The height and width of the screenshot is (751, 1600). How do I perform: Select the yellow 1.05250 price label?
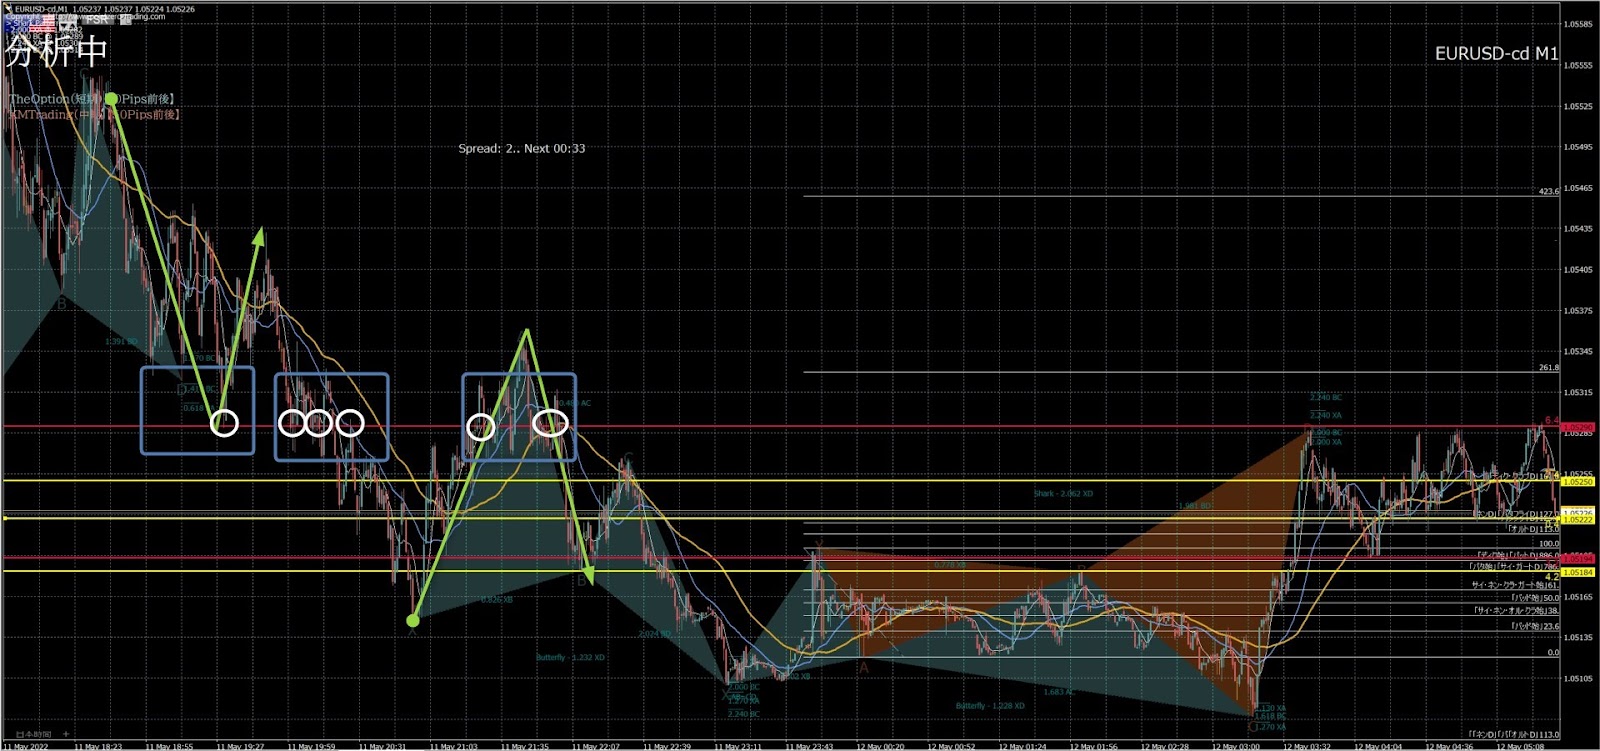pyautogui.click(x=1578, y=482)
